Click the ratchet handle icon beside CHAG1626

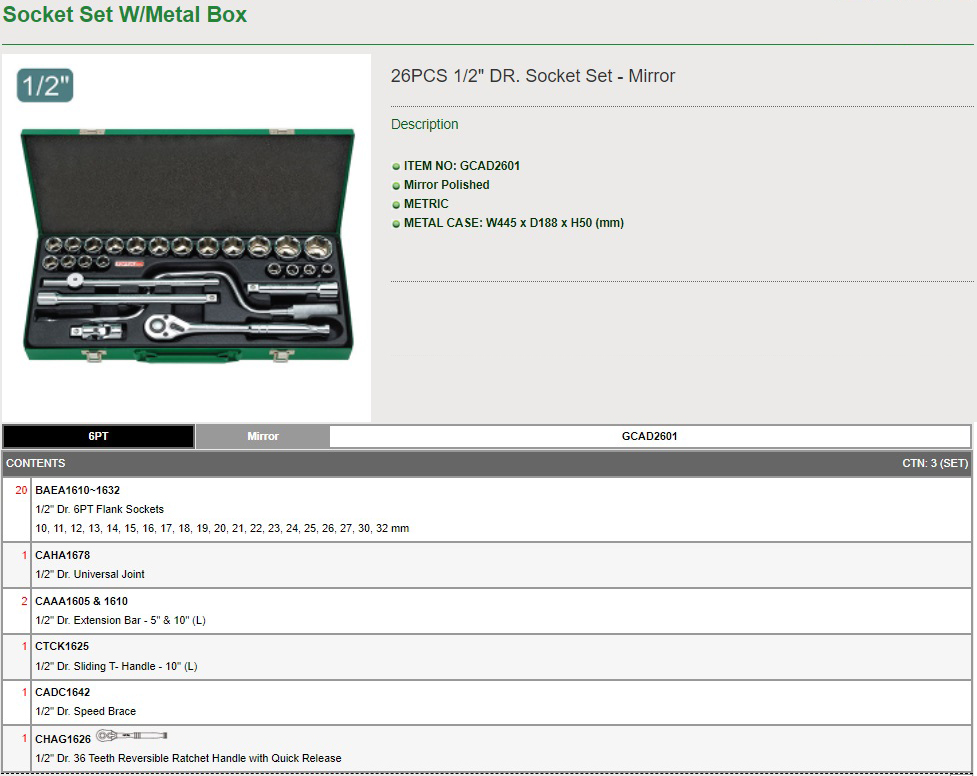pyautogui.click(x=131, y=736)
